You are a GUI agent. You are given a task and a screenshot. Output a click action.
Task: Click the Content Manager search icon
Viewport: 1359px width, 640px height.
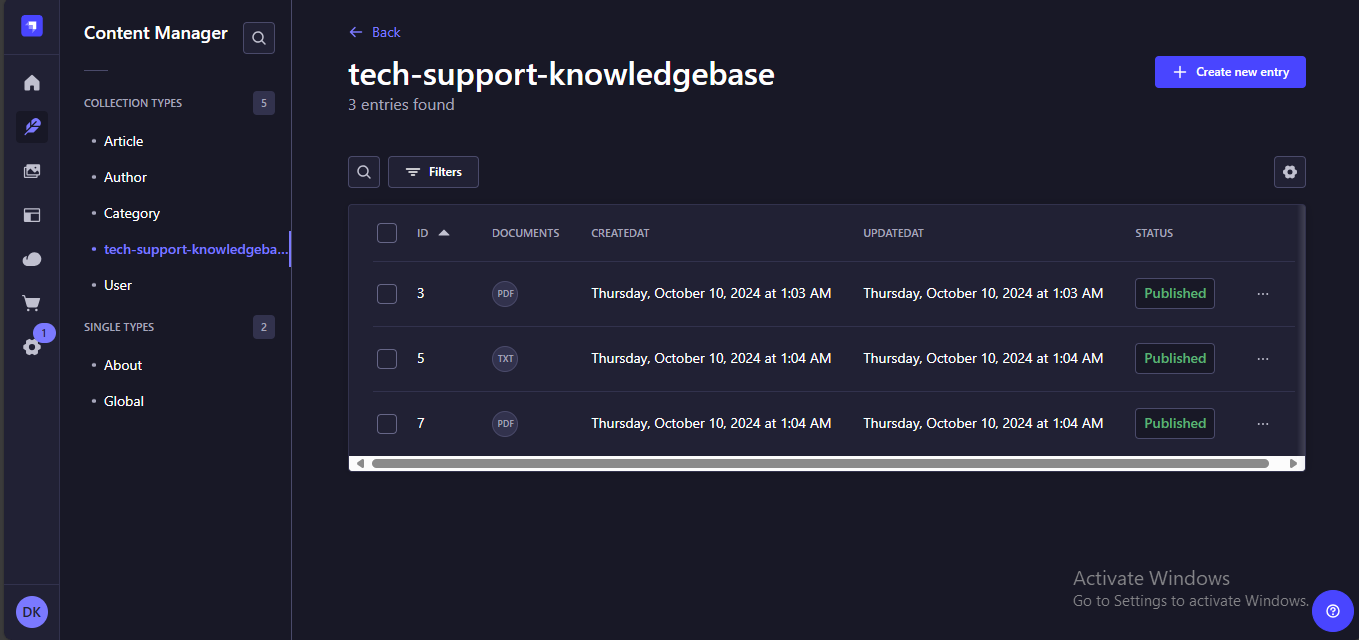[259, 38]
